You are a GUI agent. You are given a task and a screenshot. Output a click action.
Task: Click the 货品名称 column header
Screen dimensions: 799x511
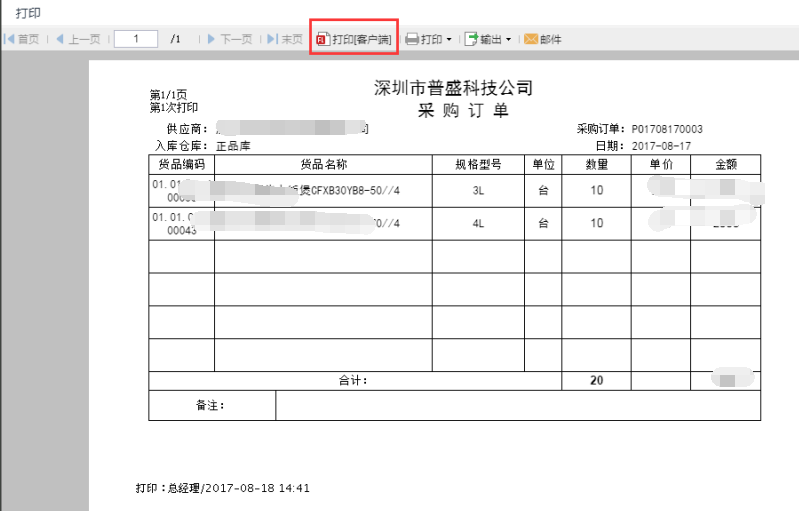pyautogui.click(x=323, y=164)
